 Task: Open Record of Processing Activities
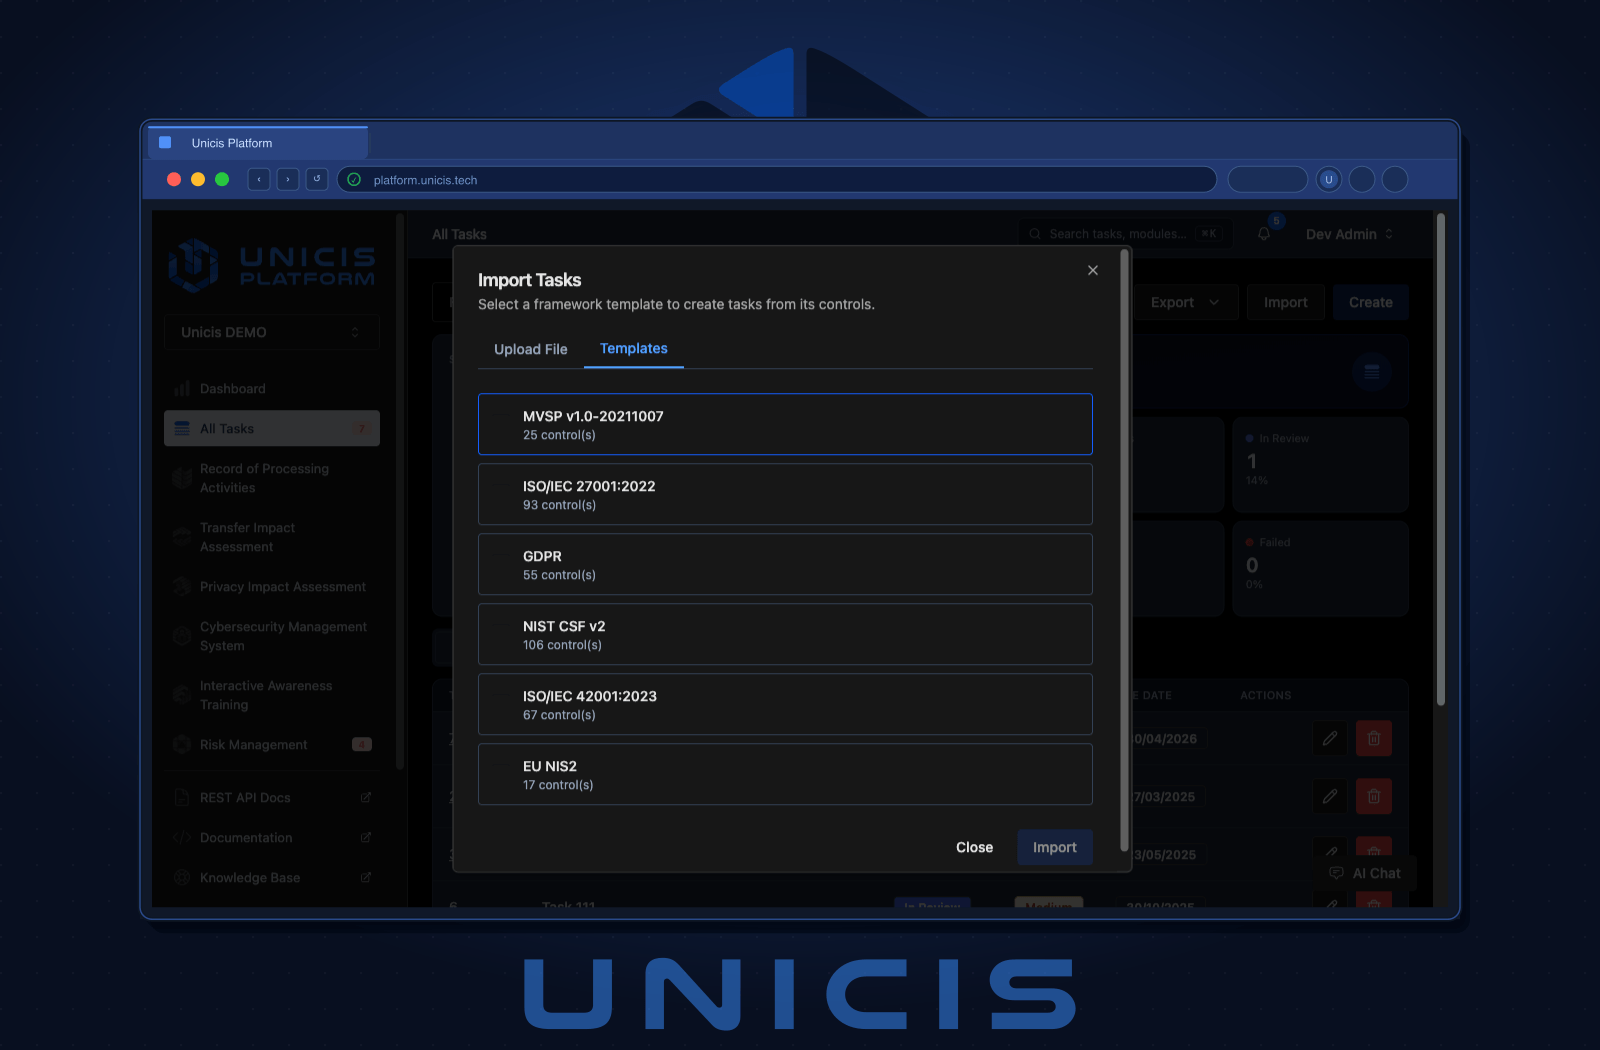click(272, 478)
